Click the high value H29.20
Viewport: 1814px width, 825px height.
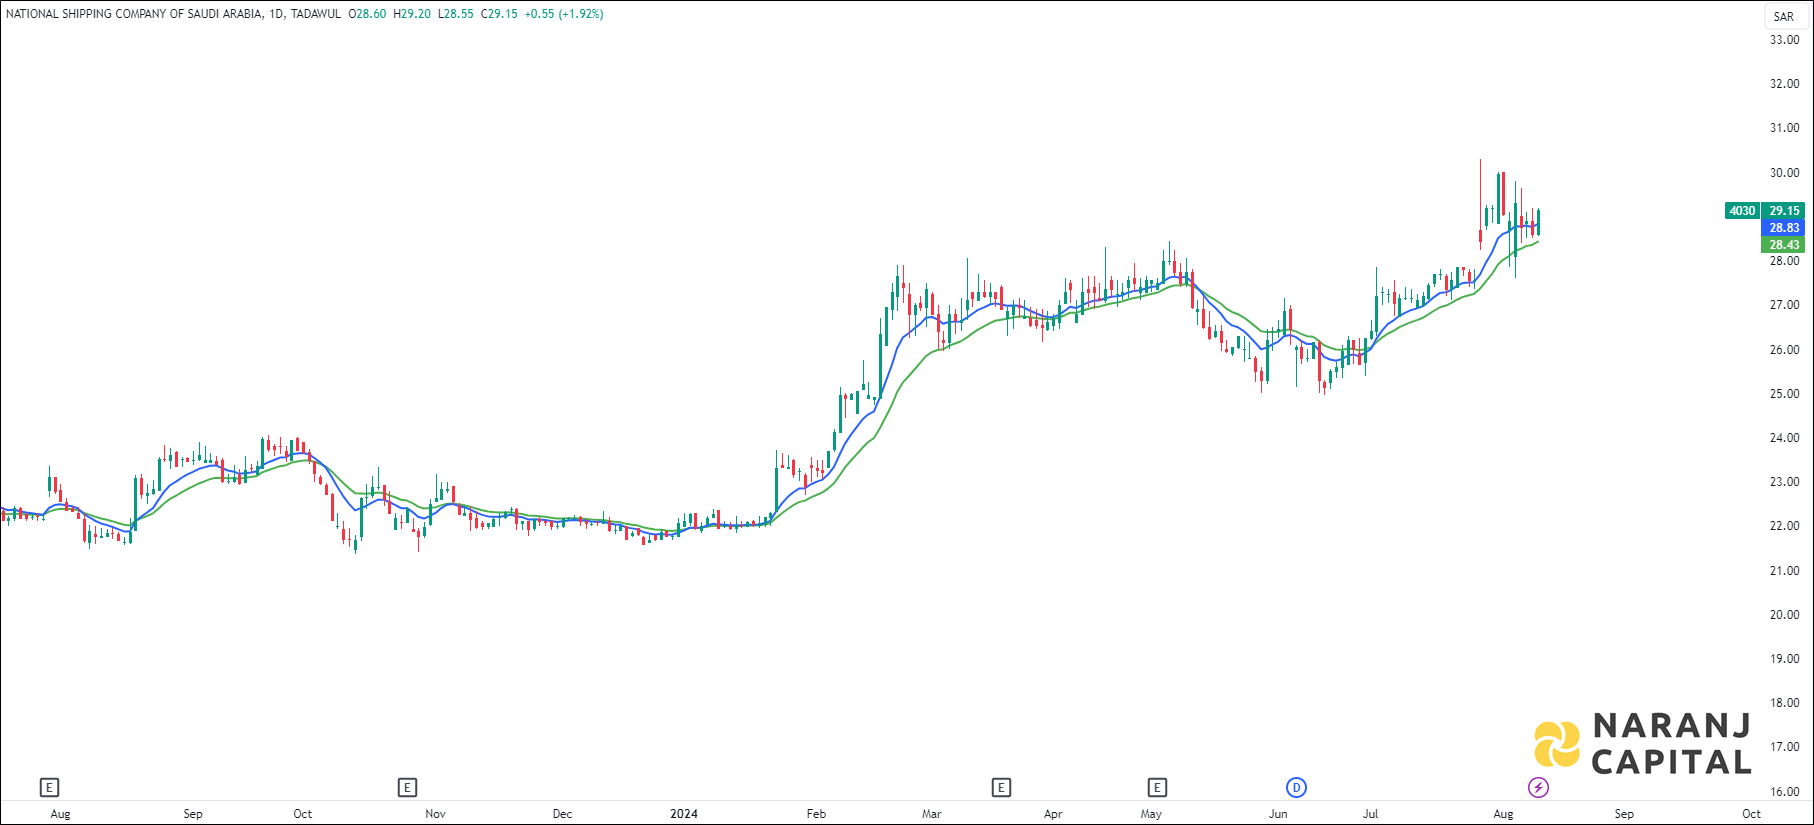[x=412, y=14]
